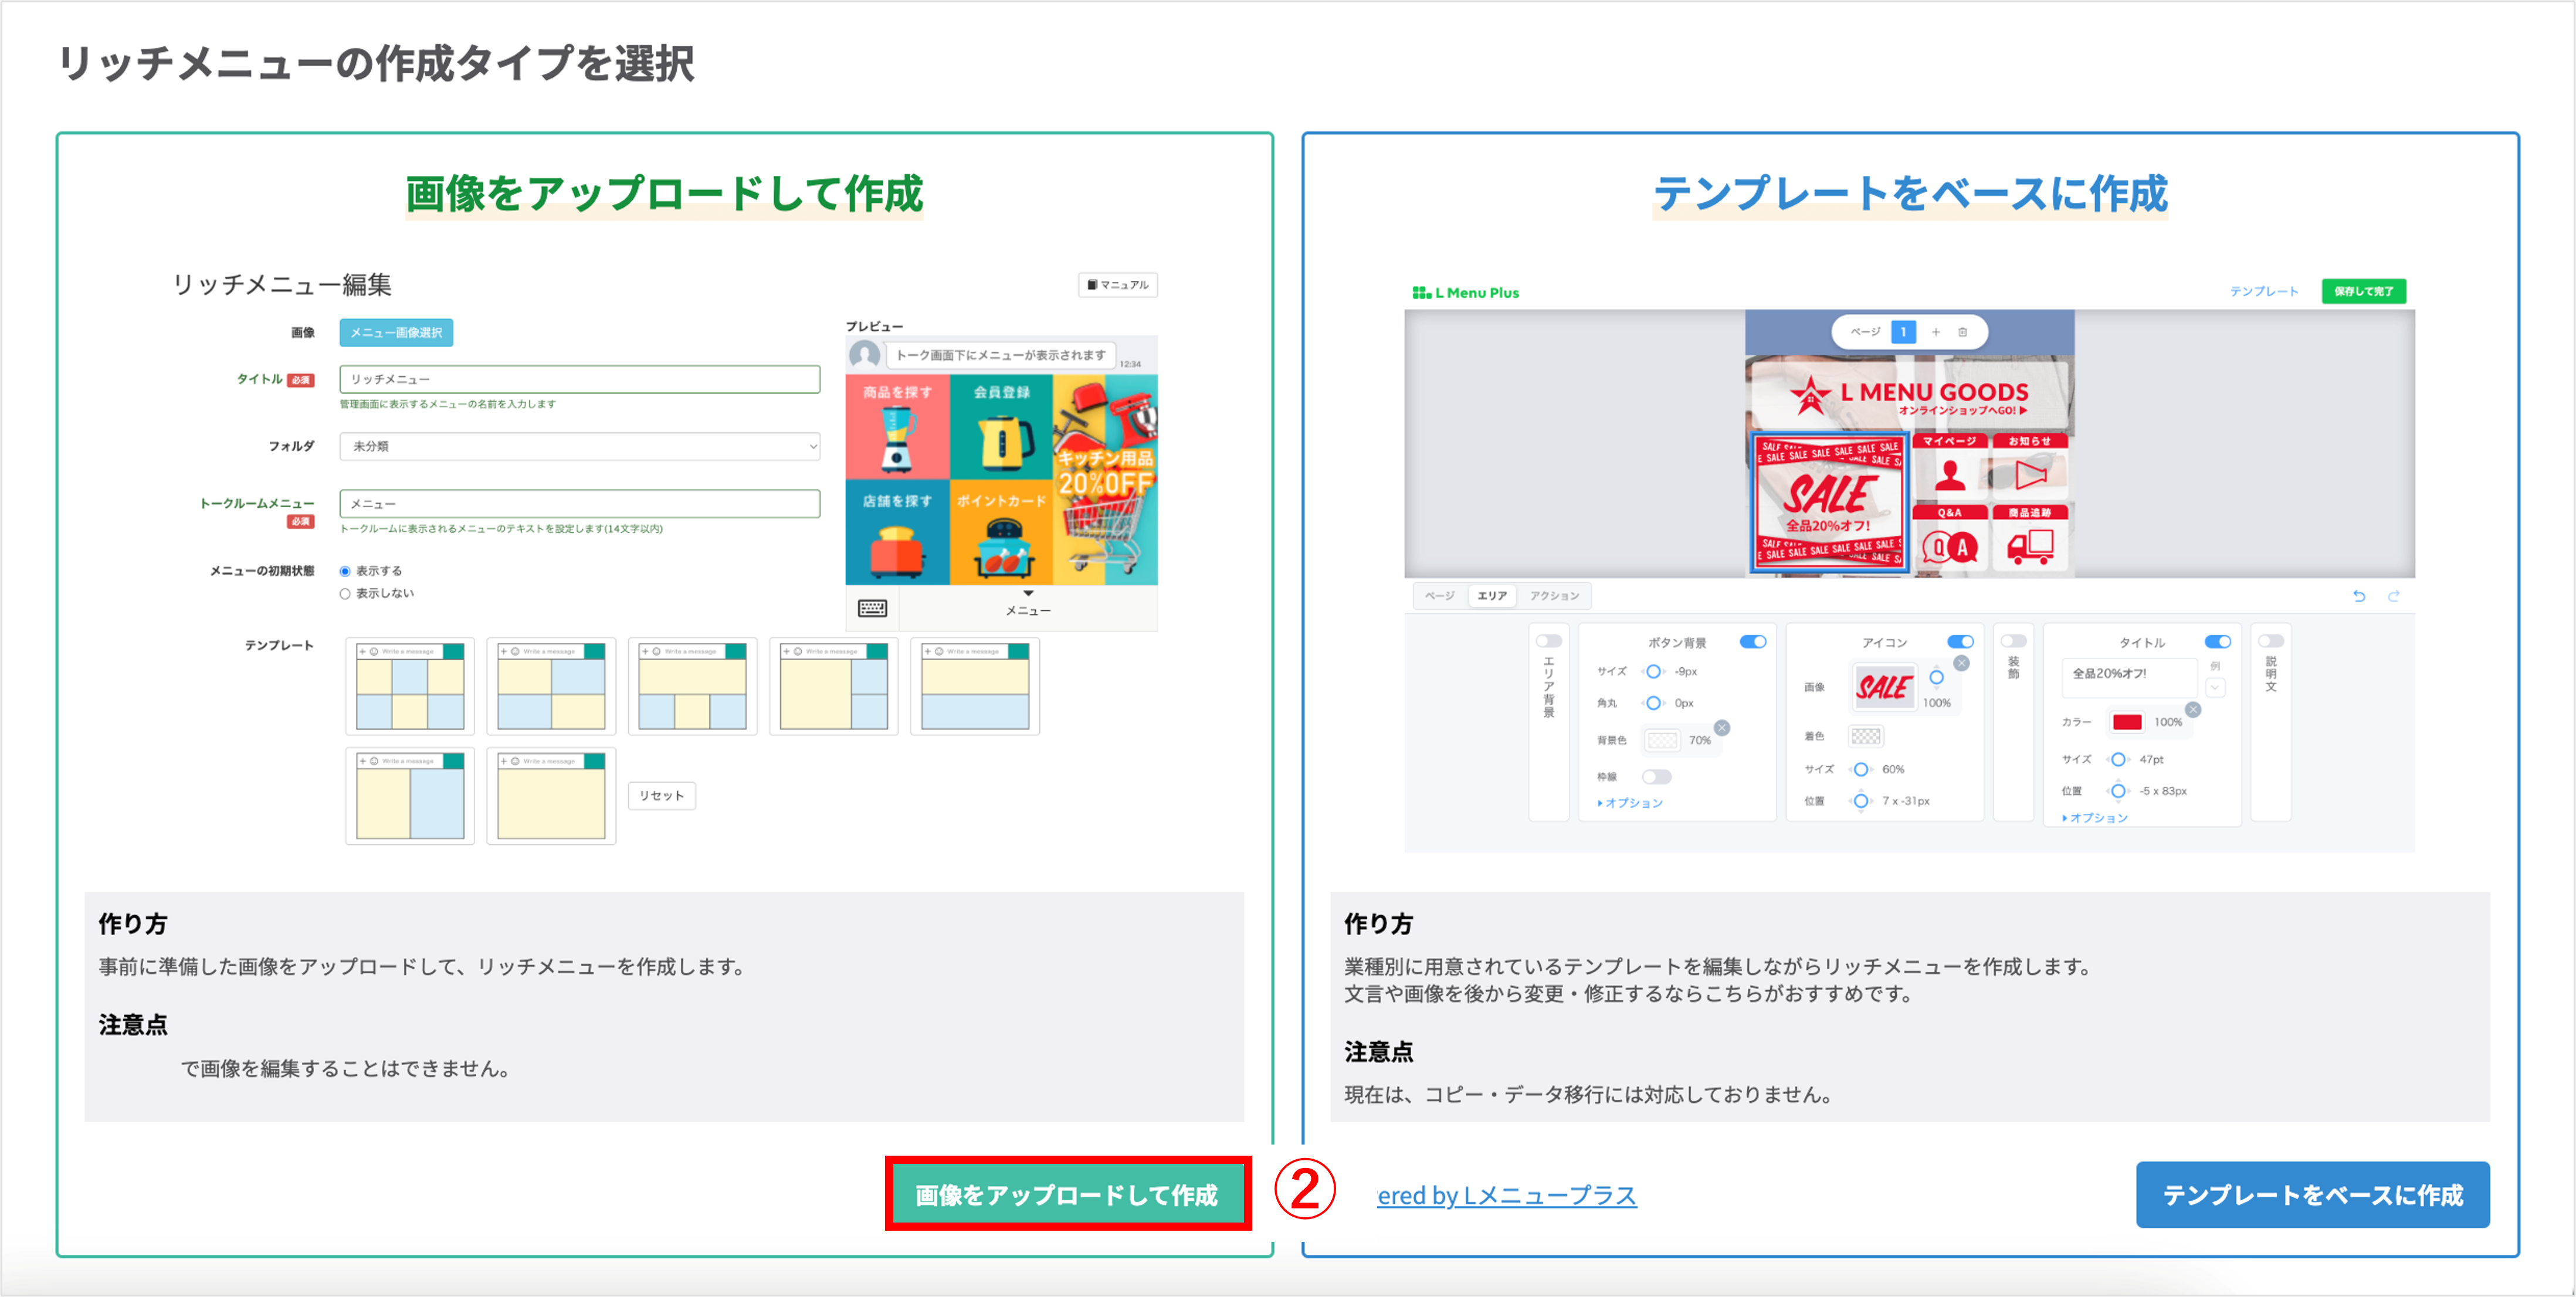The image size is (2576, 1297).
Task: Click the Q&A speech bubble tile
Action: [x=1949, y=539]
